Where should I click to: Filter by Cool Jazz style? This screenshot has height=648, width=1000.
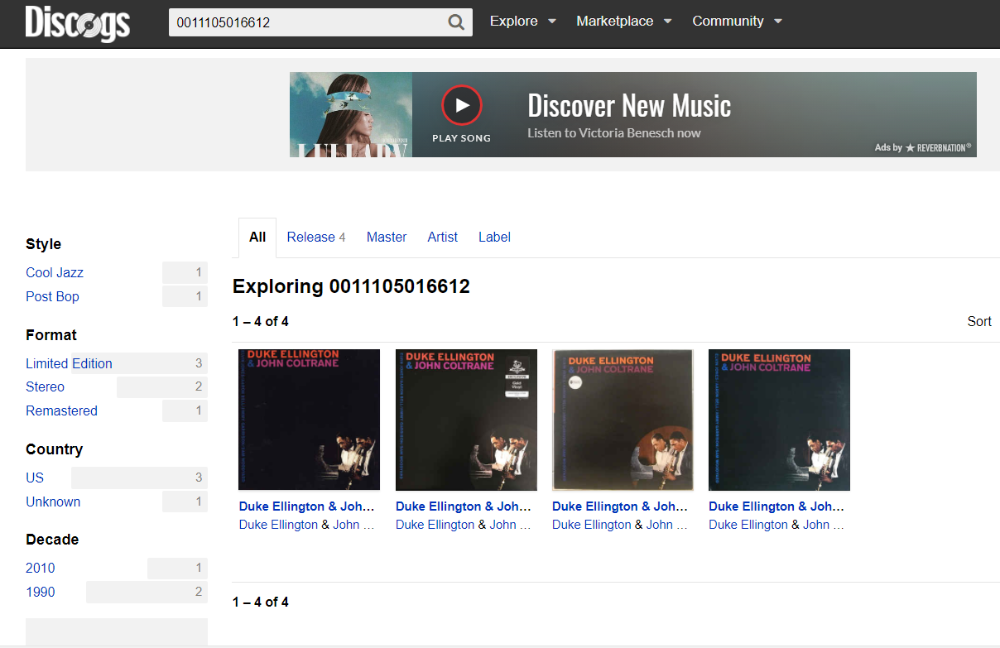tap(55, 272)
